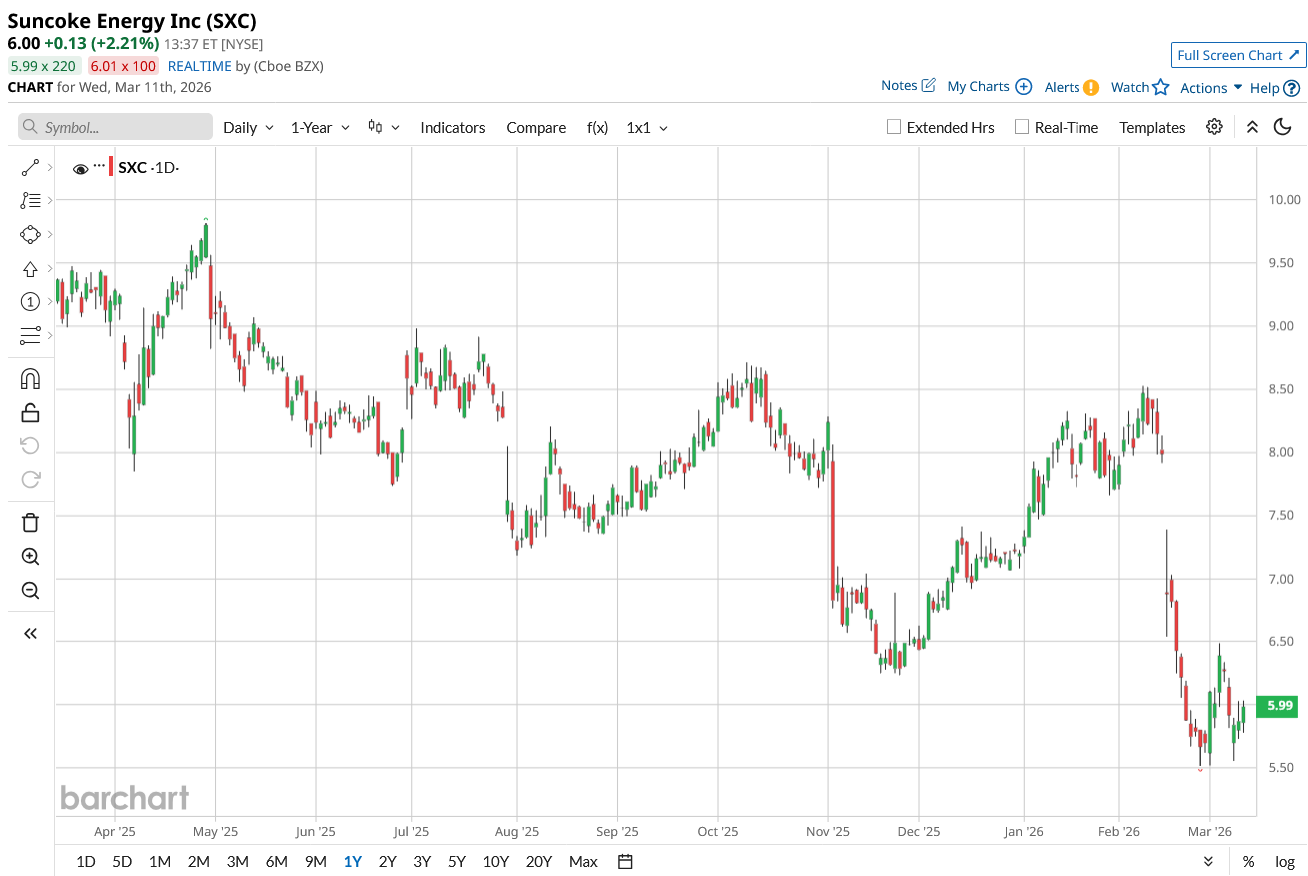The image size is (1308, 876).
Task: Enable the magnet snap tool
Action: click(x=30, y=379)
